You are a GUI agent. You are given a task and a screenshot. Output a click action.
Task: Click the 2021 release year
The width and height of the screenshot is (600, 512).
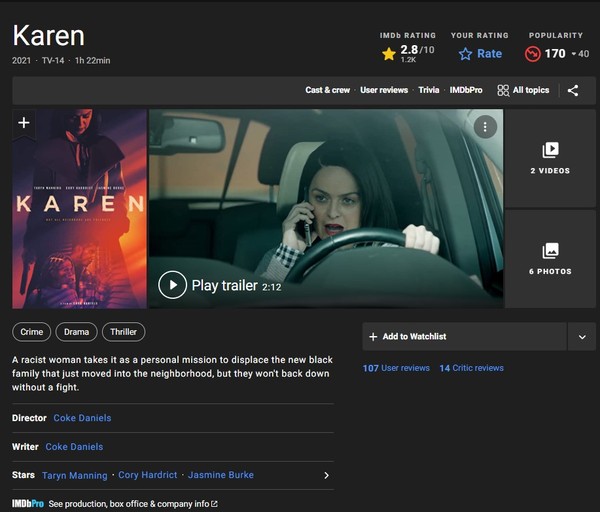tap(21, 60)
